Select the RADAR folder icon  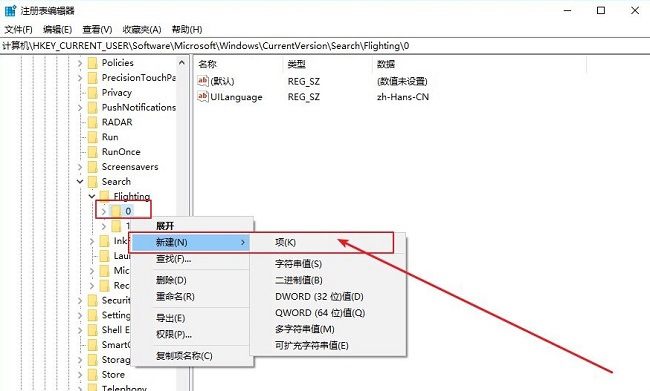point(93,122)
